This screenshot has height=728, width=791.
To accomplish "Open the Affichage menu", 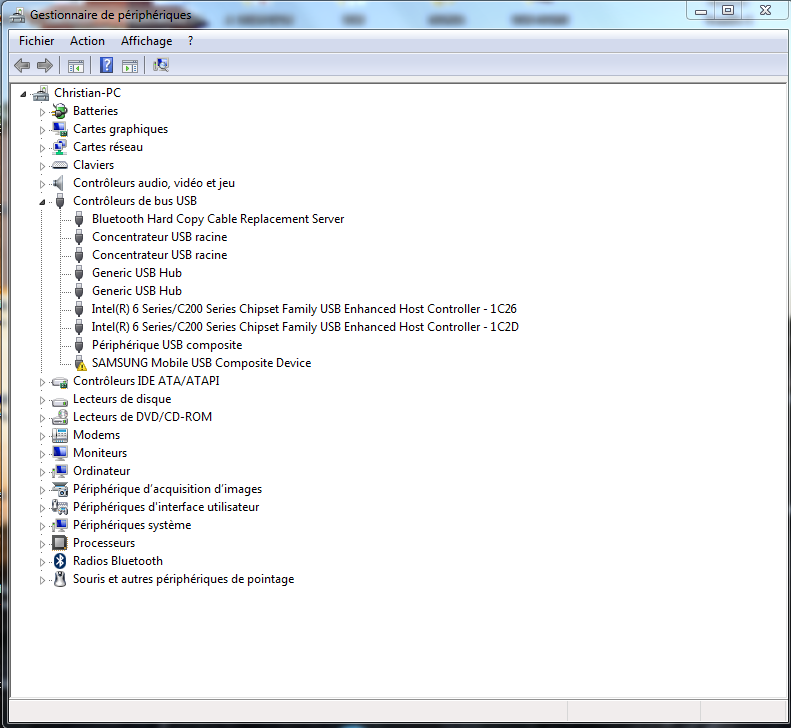I will coord(146,41).
